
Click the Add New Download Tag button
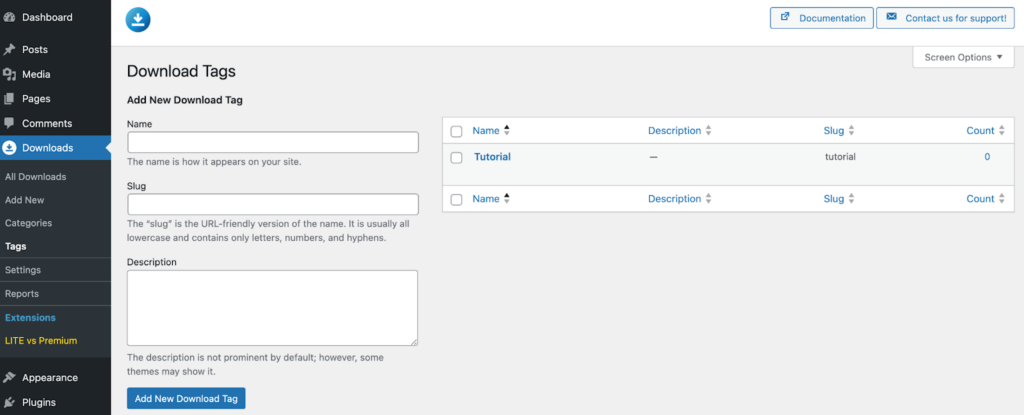[186, 398]
